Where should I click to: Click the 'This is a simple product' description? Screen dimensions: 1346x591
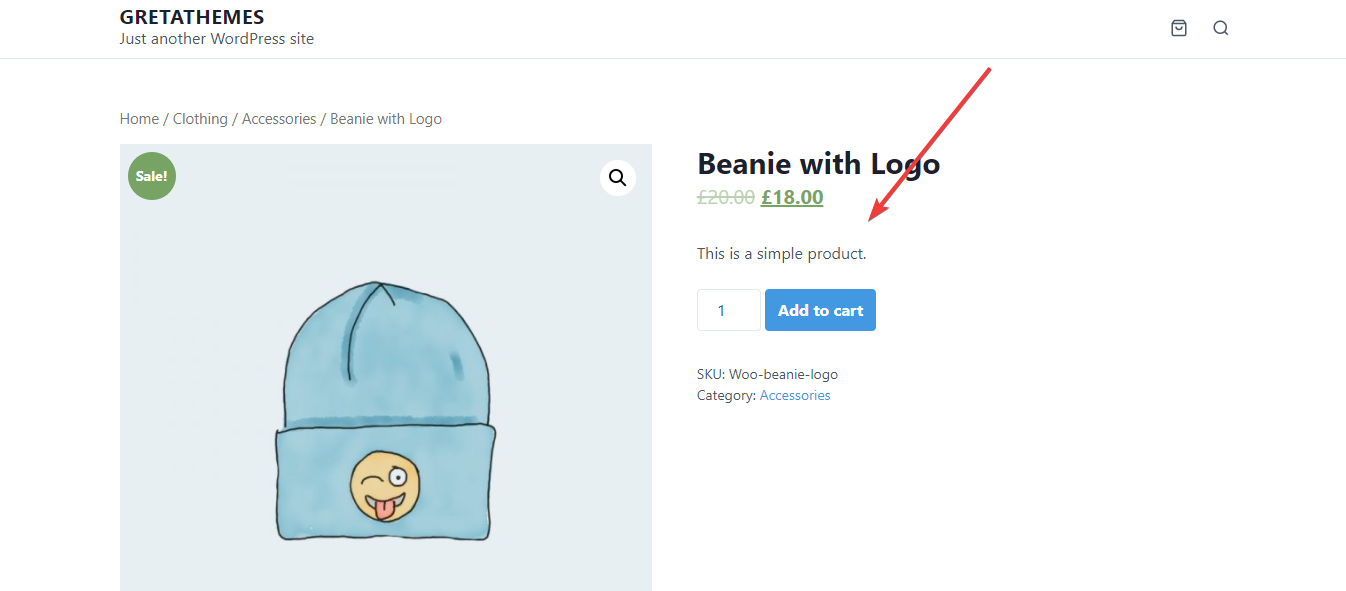[x=781, y=254]
